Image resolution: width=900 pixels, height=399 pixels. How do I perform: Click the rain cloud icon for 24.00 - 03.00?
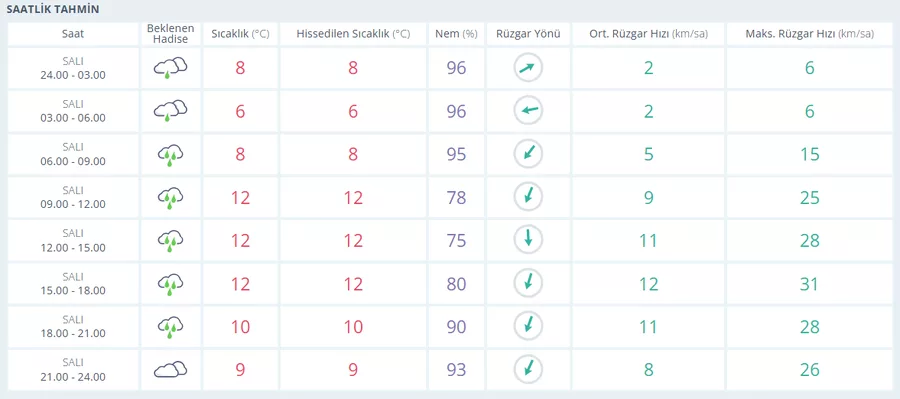tap(170, 68)
